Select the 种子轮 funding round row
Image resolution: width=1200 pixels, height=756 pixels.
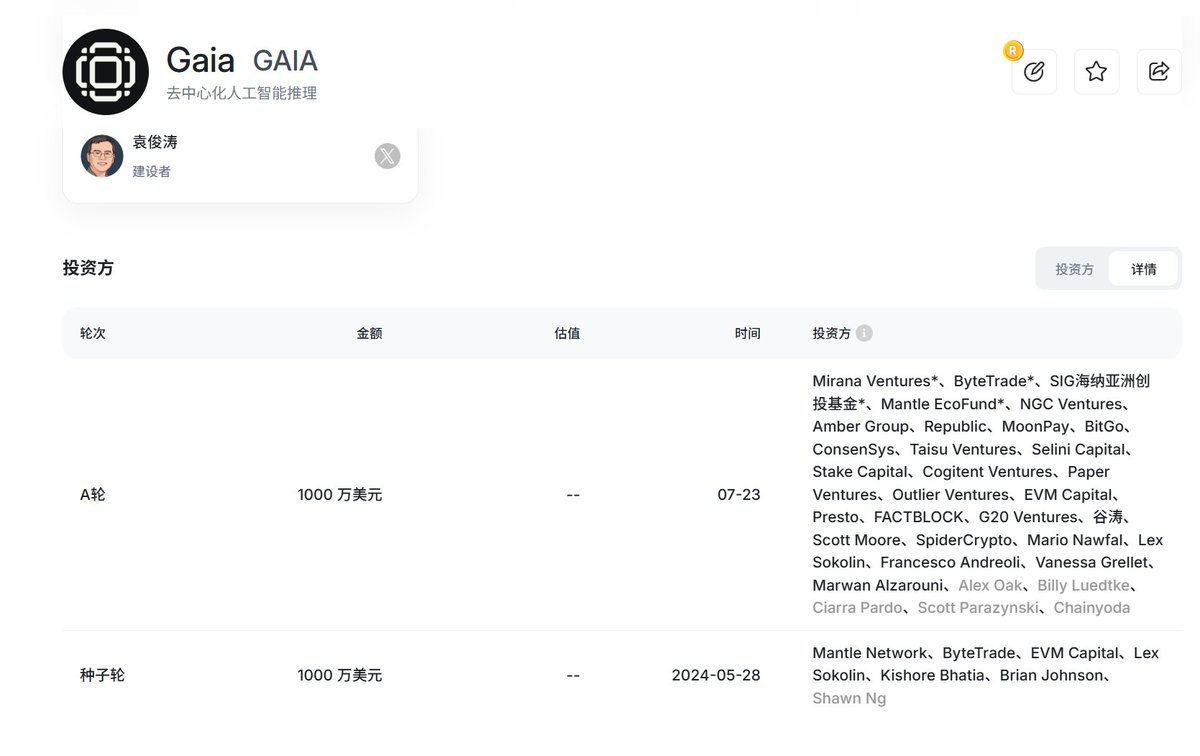[x=102, y=675]
